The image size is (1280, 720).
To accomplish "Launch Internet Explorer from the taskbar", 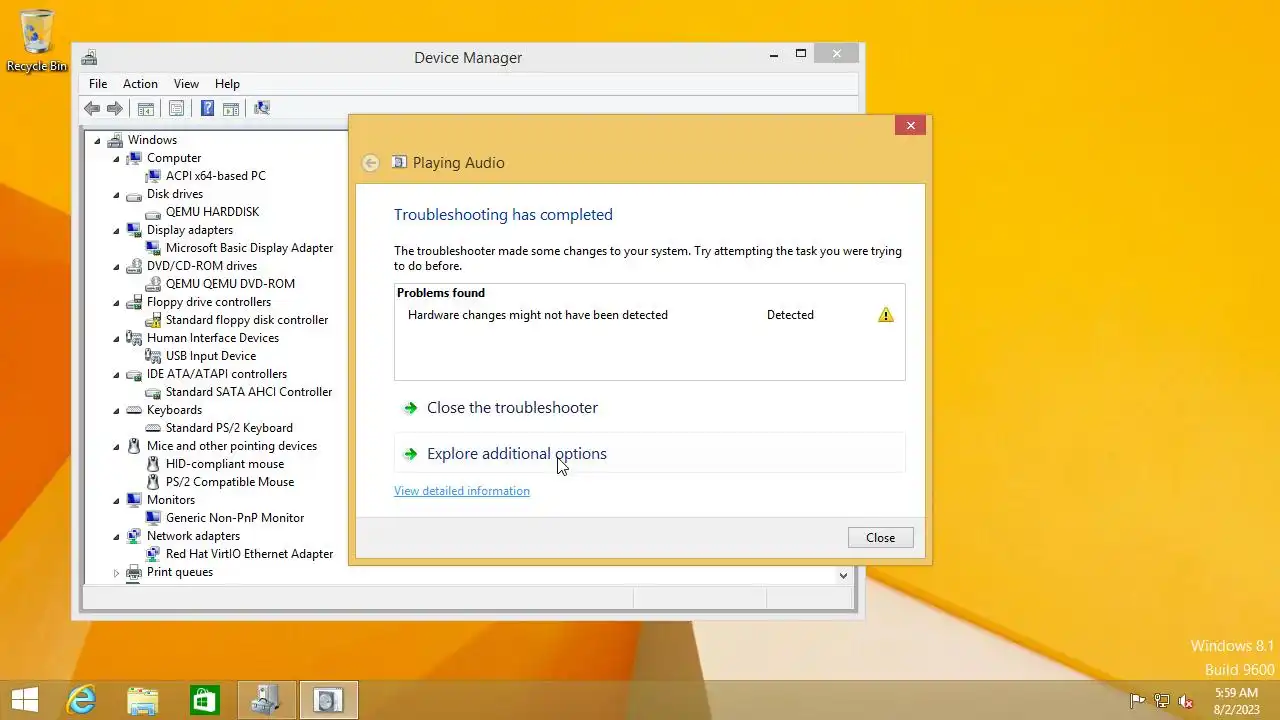I will click(x=81, y=700).
